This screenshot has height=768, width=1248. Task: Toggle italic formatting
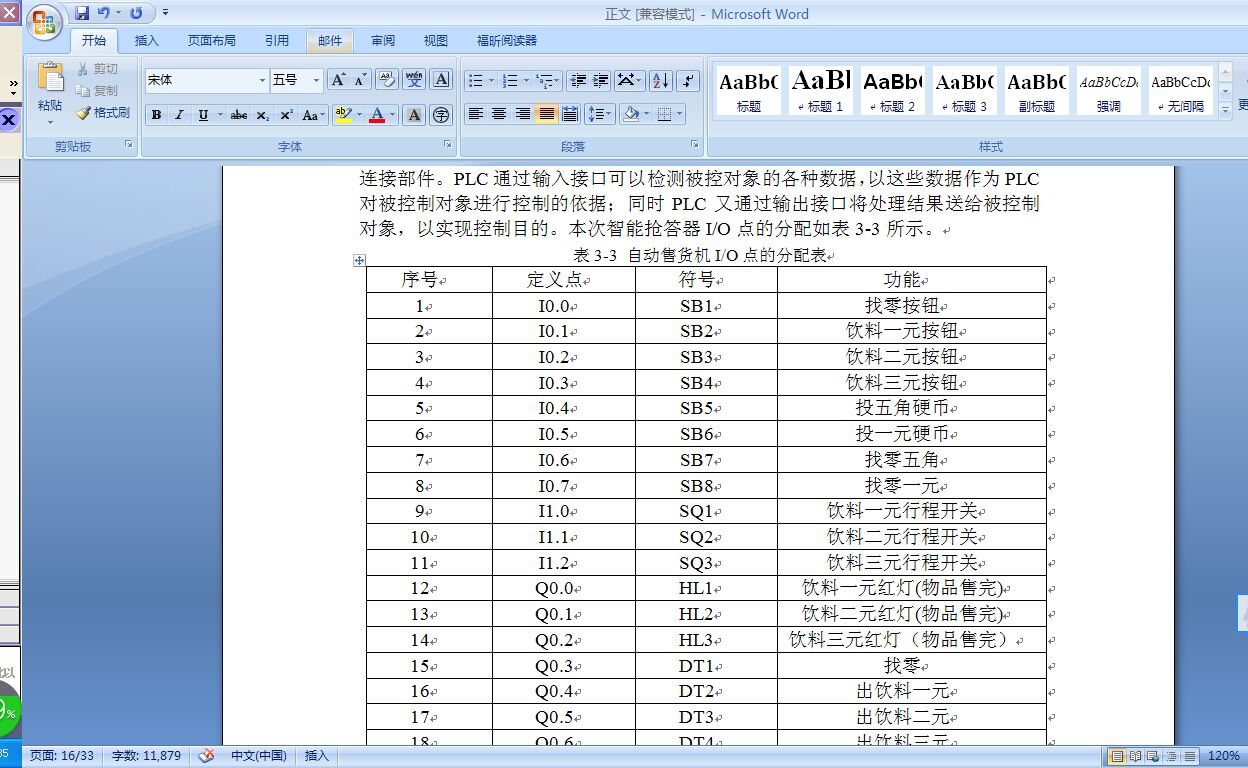[179, 115]
